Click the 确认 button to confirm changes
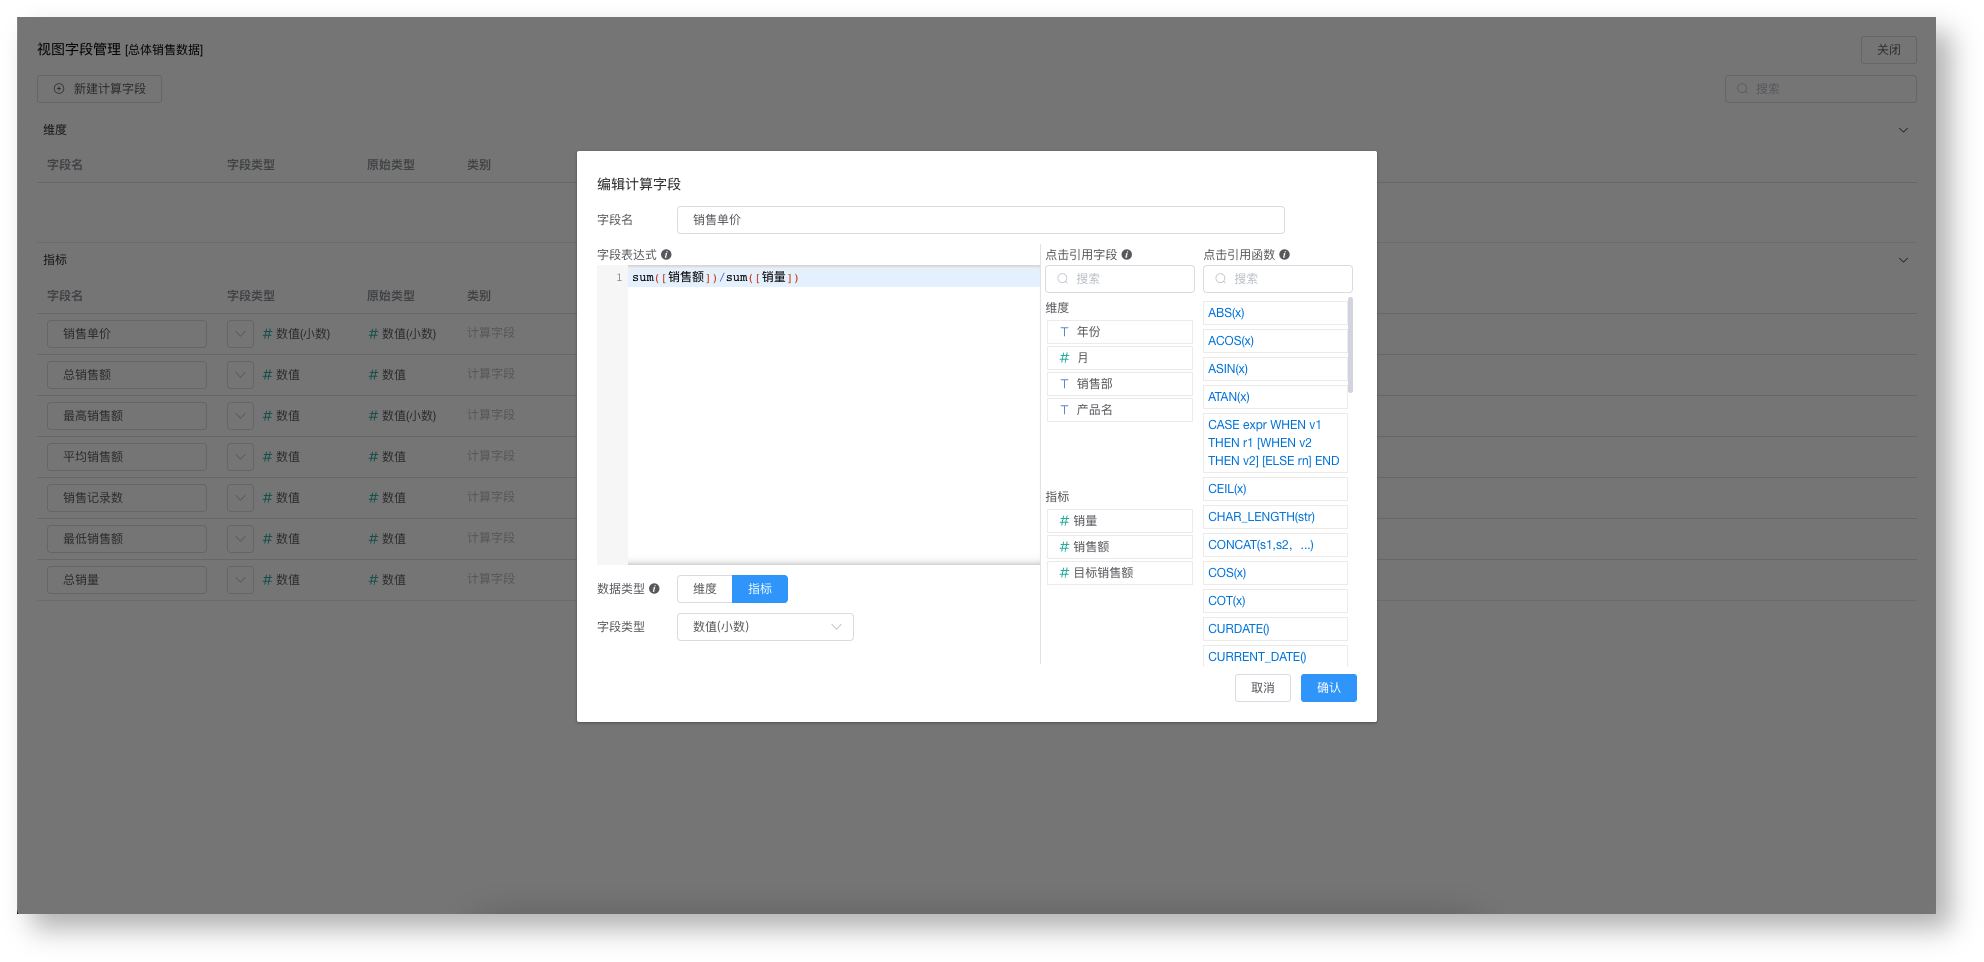Viewport: 1984px width, 962px height. pos(1328,688)
